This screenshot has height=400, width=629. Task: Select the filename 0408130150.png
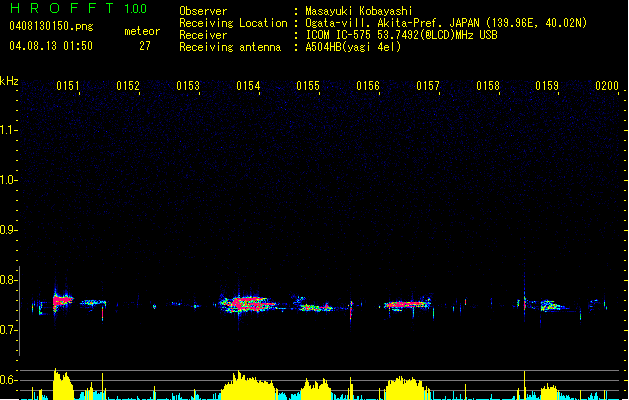coord(51,26)
